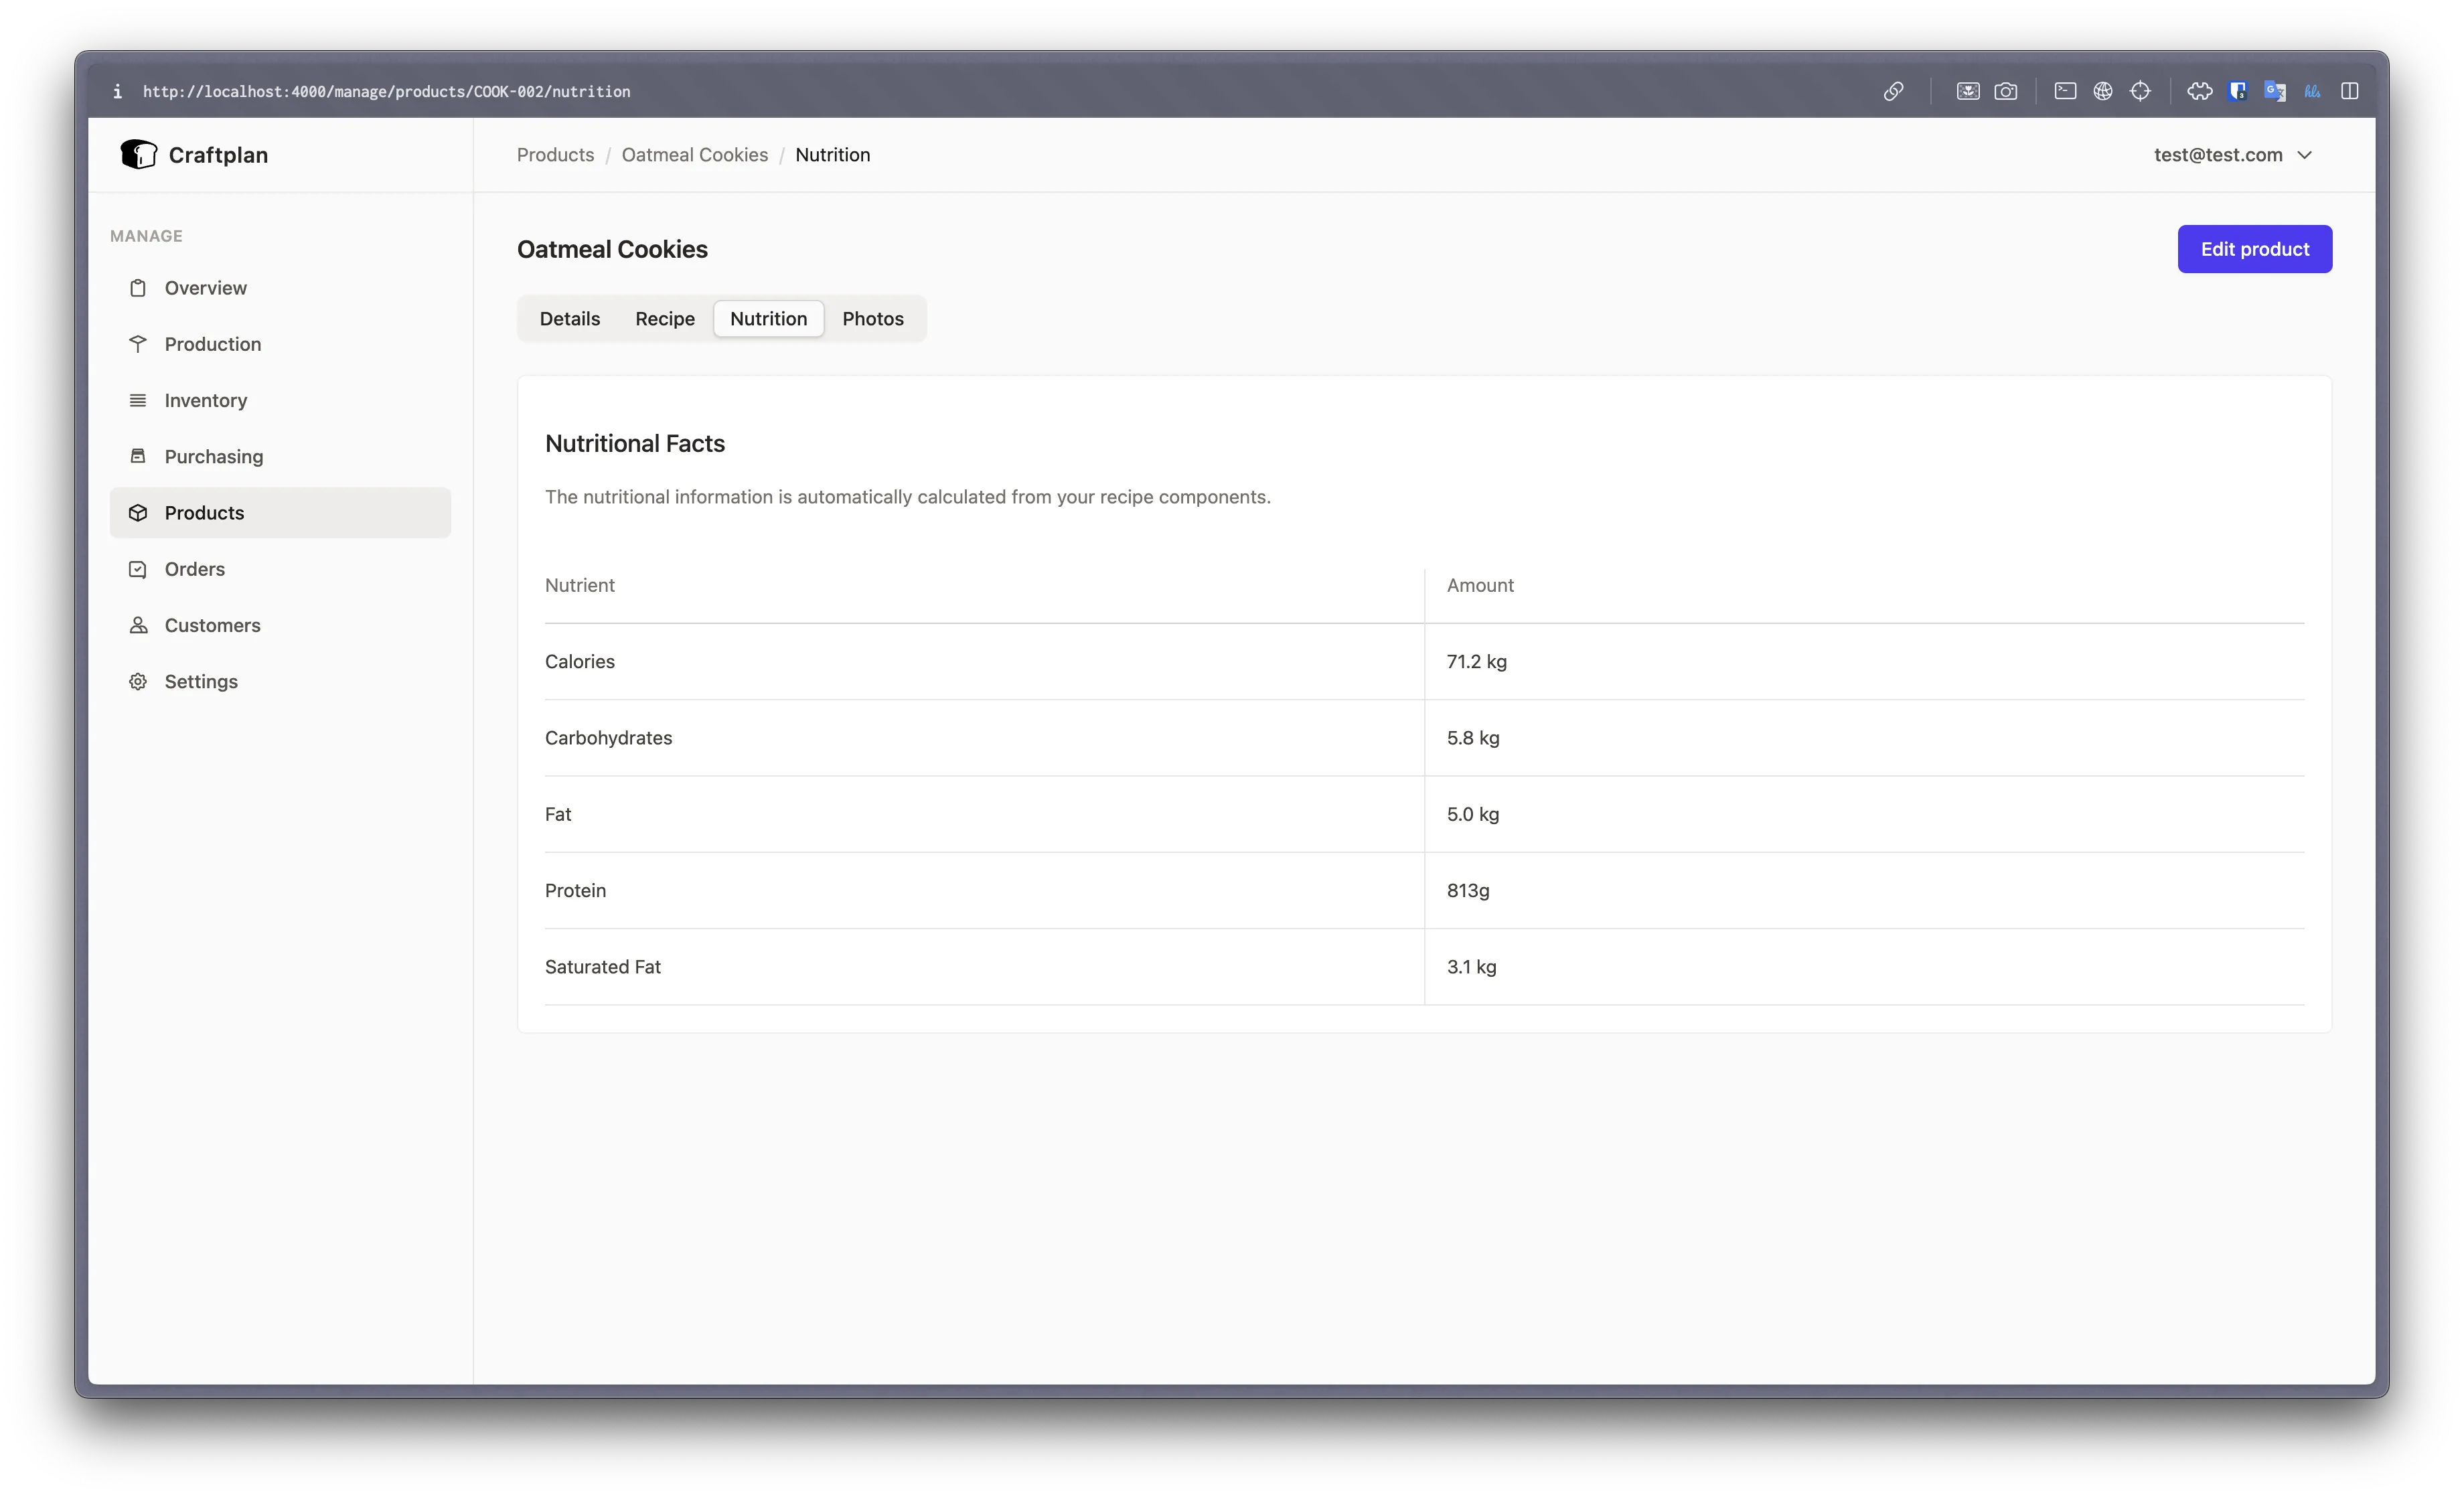This screenshot has height=1497, width=2464.
Task: Click the Products breadcrumb link
Action: pyautogui.click(x=555, y=155)
